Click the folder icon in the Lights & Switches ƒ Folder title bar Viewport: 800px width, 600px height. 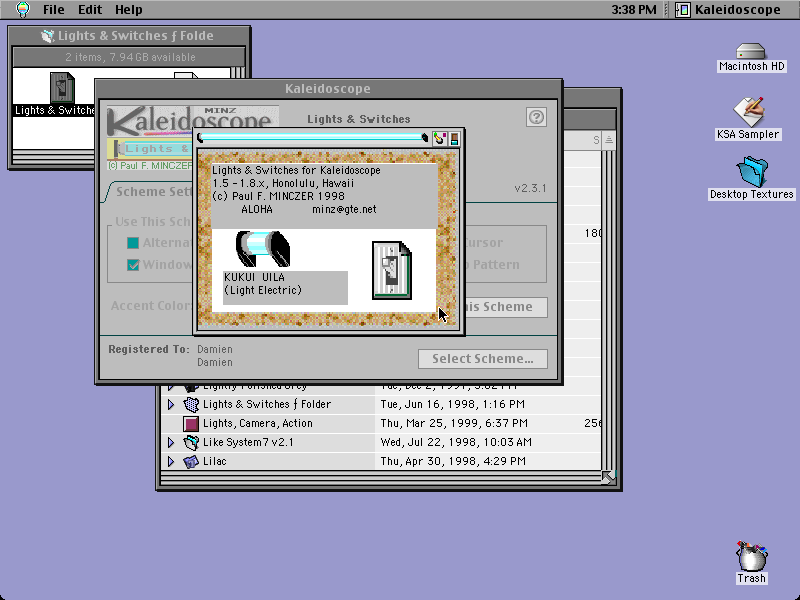click(47, 36)
